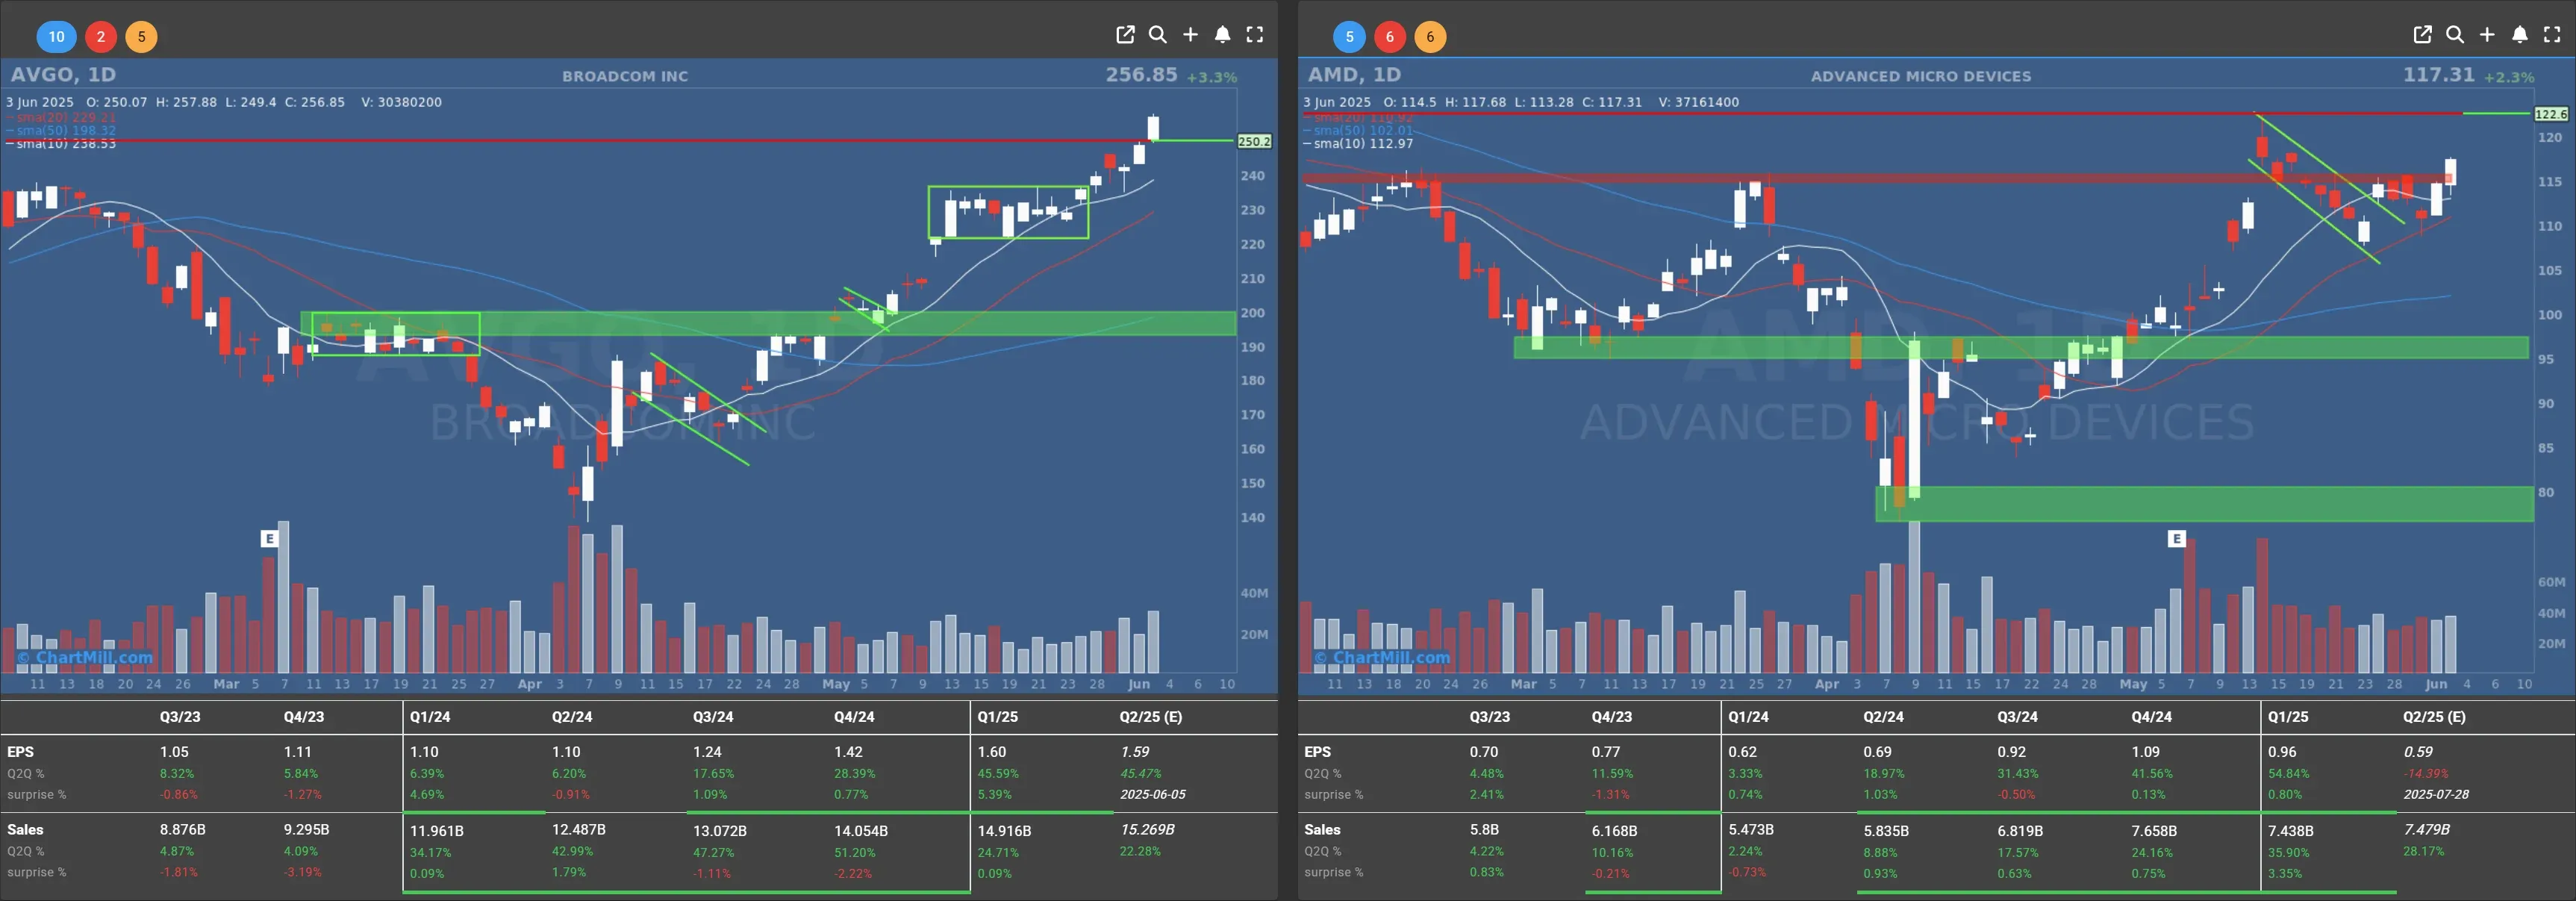Viewport: 2576px width, 901px height.
Task: Click the red 6 badge on AMD panel
Action: (1389, 37)
